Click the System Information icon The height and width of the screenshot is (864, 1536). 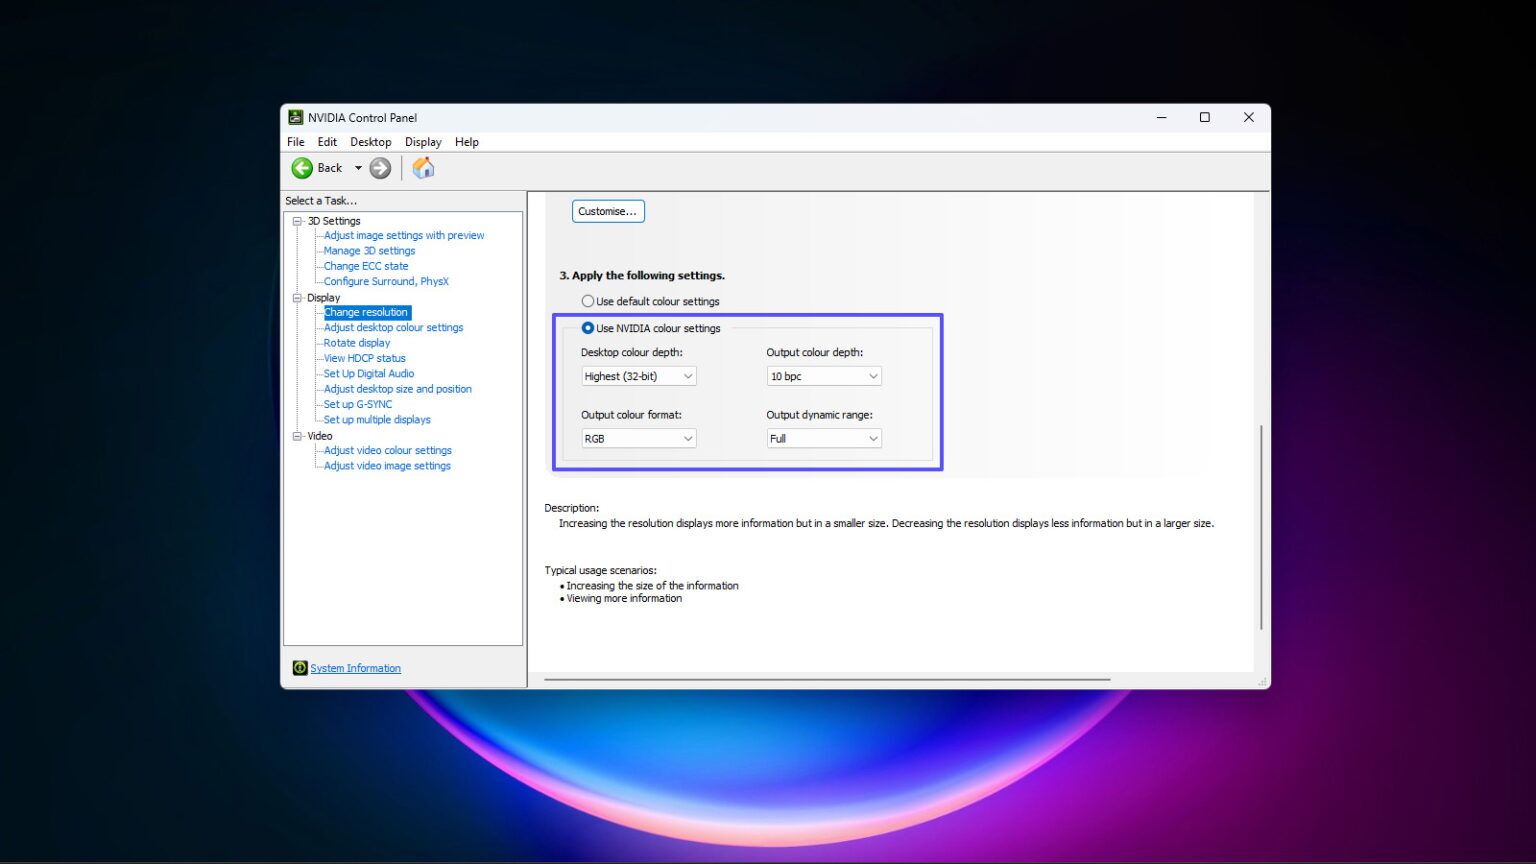coord(299,668)
